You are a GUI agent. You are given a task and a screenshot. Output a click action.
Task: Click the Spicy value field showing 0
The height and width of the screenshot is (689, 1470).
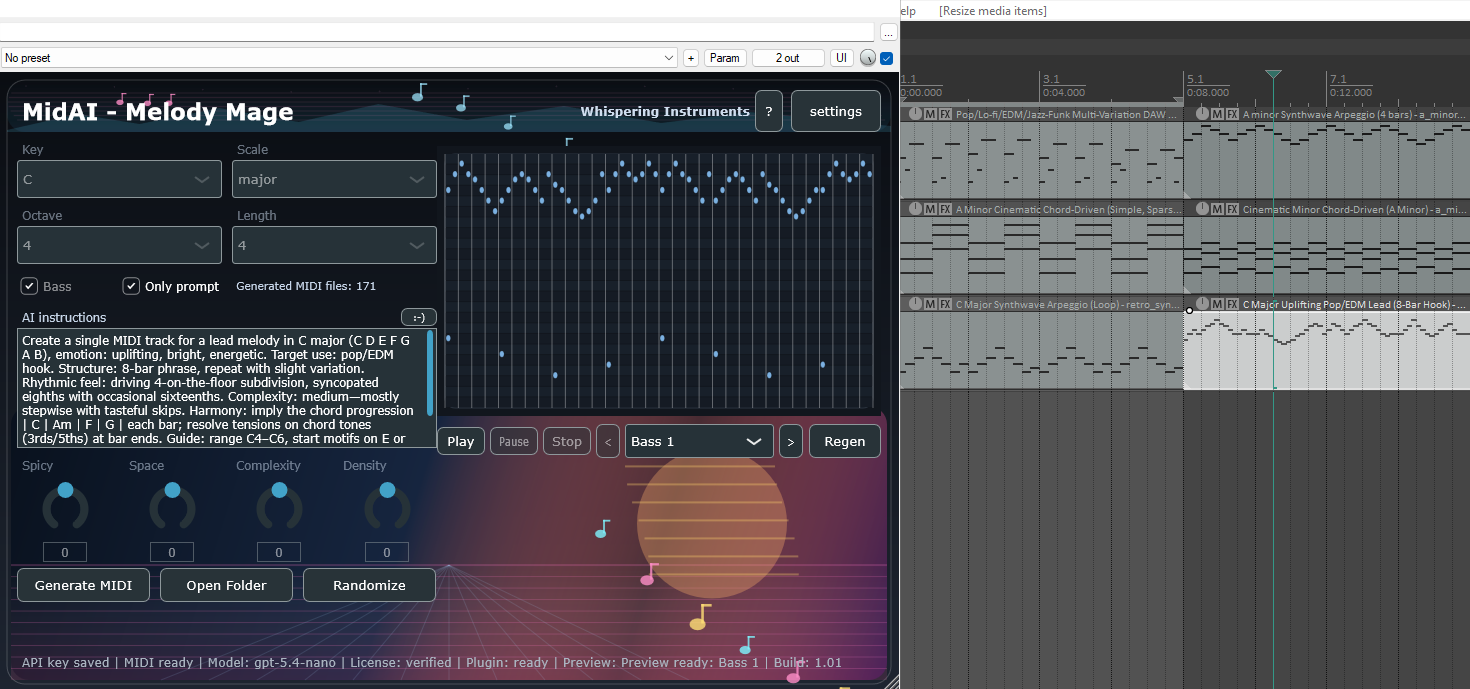click(65, 552)
